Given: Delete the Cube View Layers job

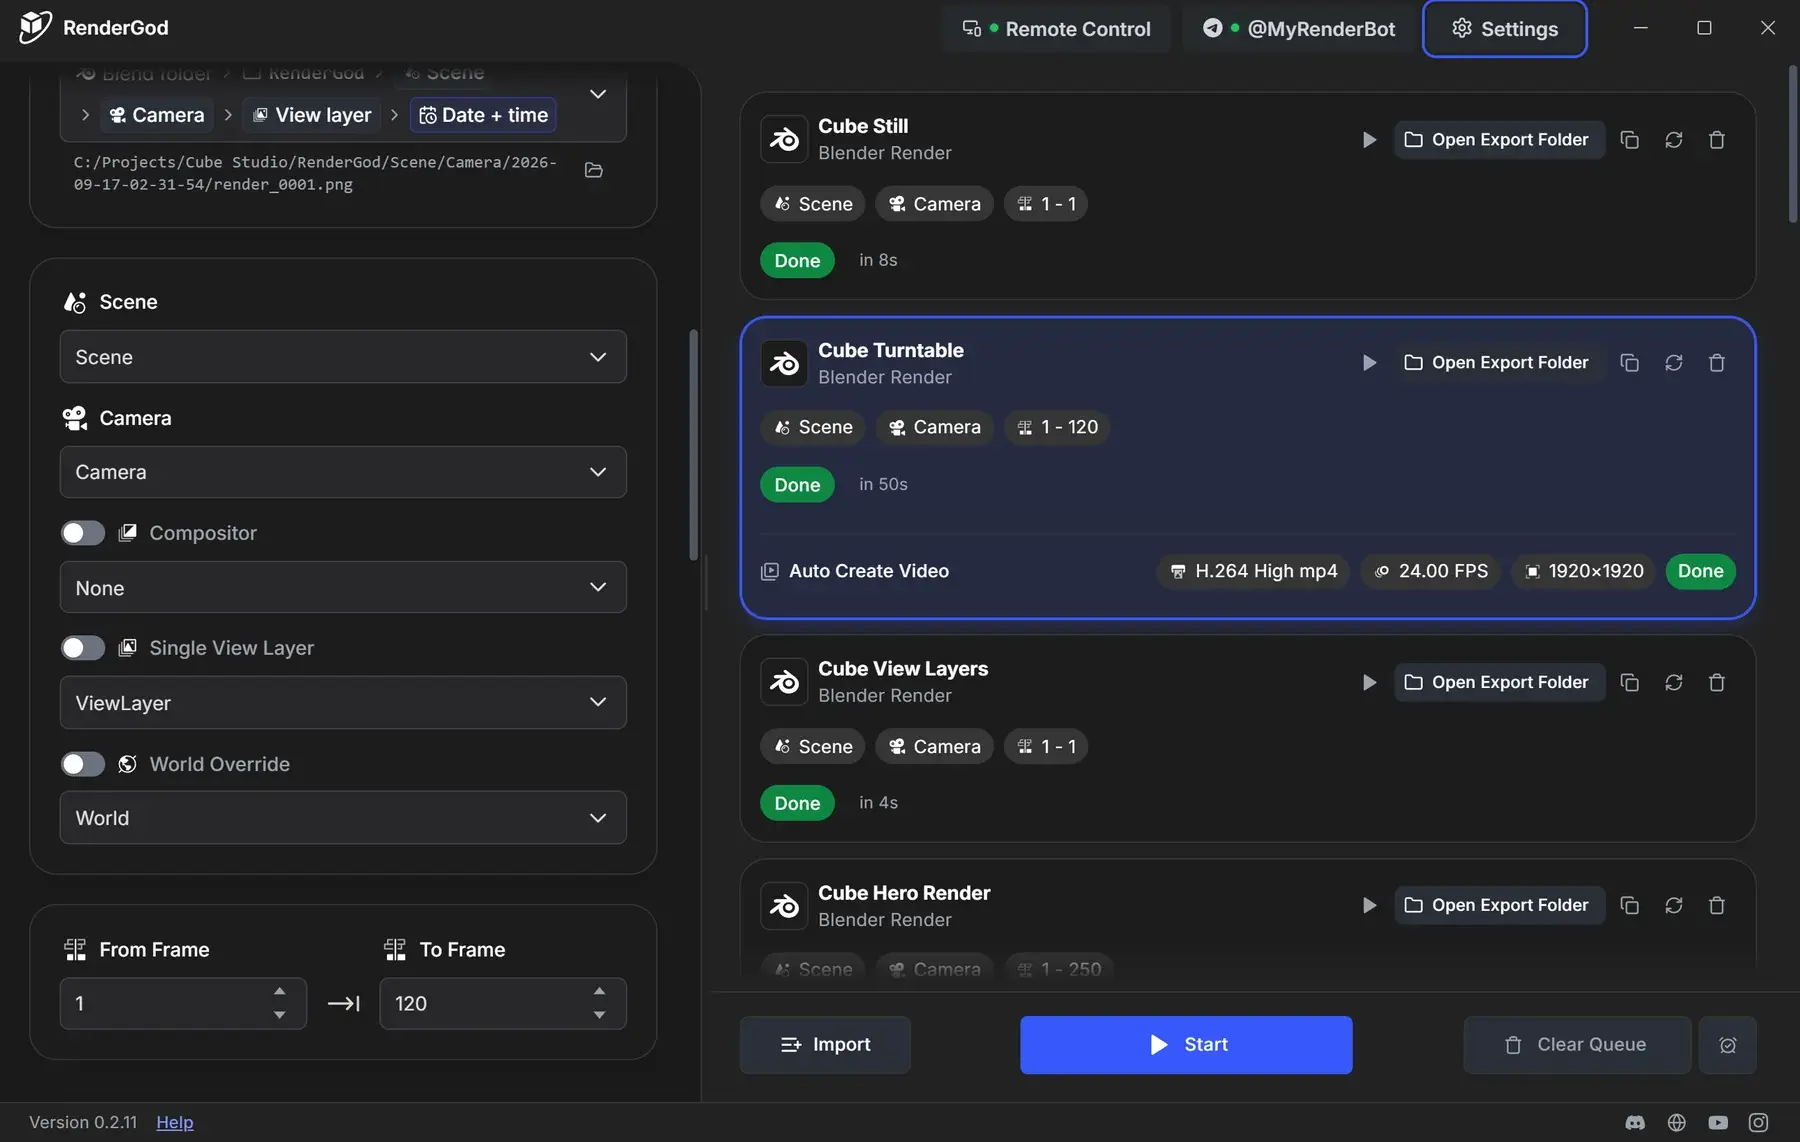Looking at the screenshot, I should (1717, 682).
